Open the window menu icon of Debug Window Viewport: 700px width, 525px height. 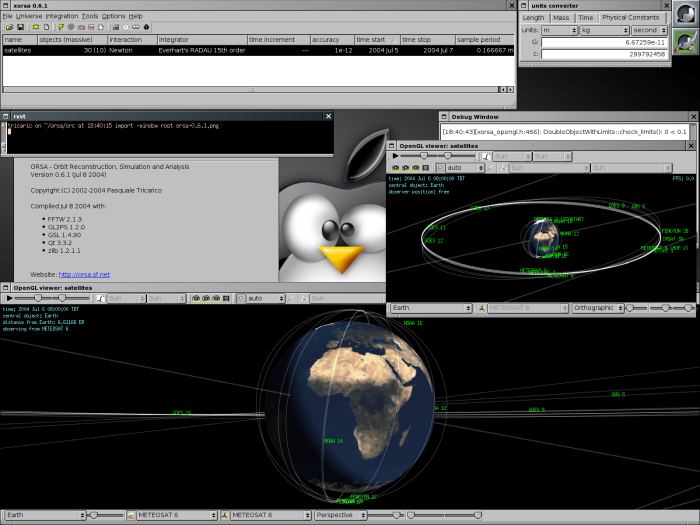444,117
